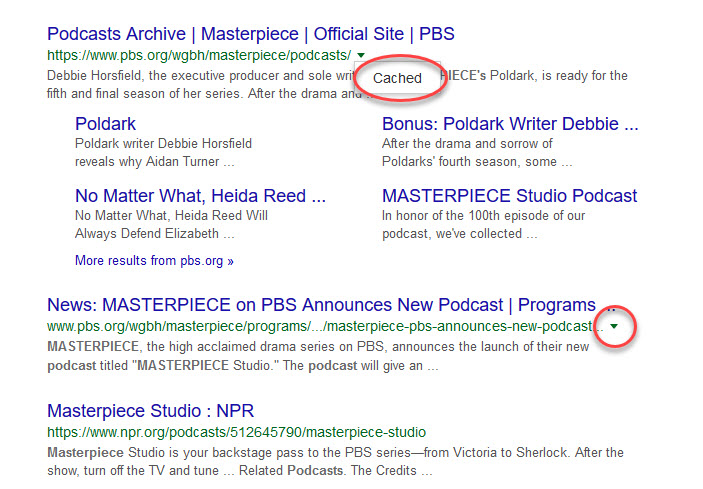The height and width of the screenshot is (489, 703).
Task: Click the snippet 'MASTERPIECE, the high acclaimed drama series'
Action: [x=318, y=356]
